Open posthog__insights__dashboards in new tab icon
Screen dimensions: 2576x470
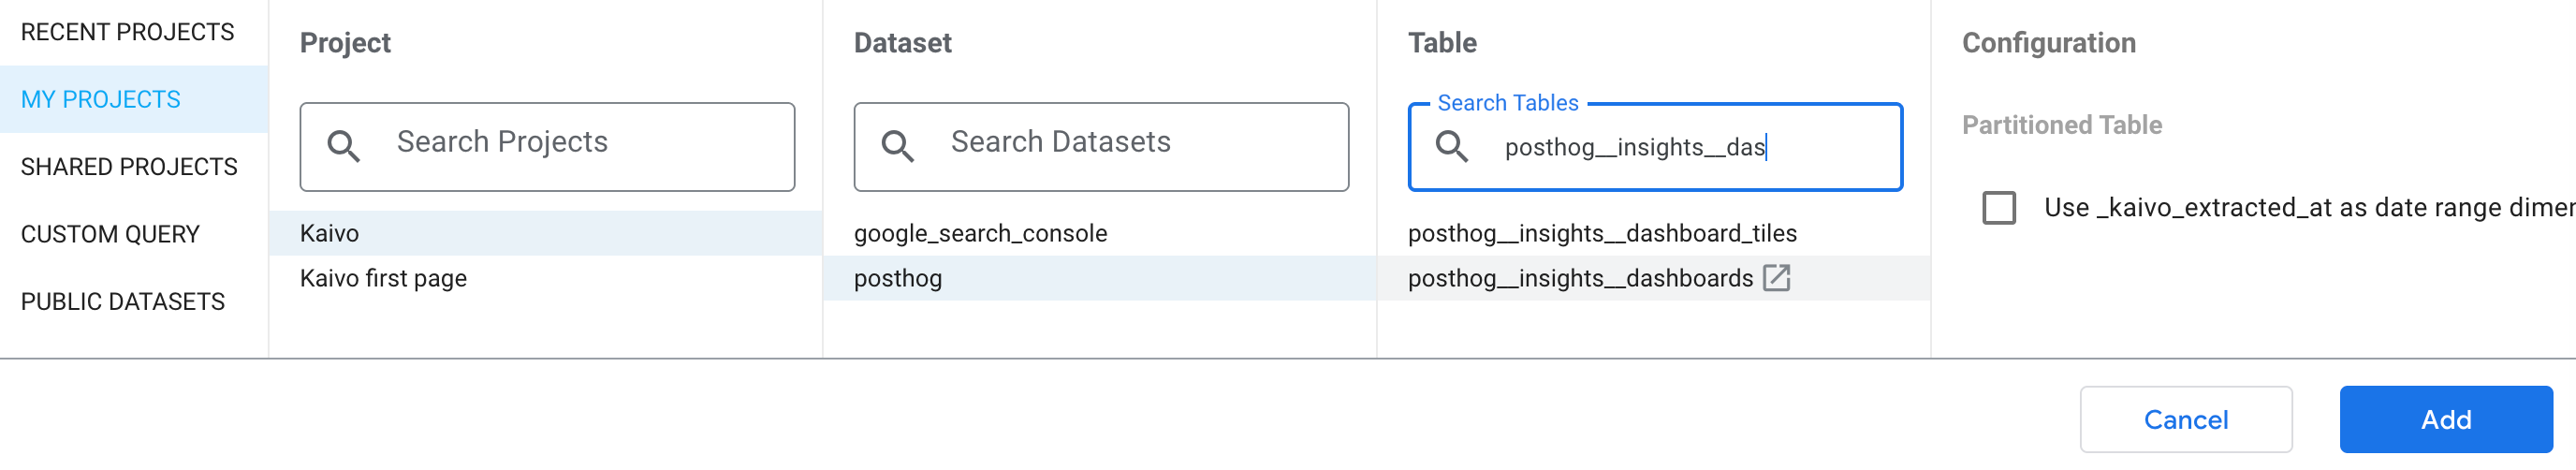(x=1776, y=277)
